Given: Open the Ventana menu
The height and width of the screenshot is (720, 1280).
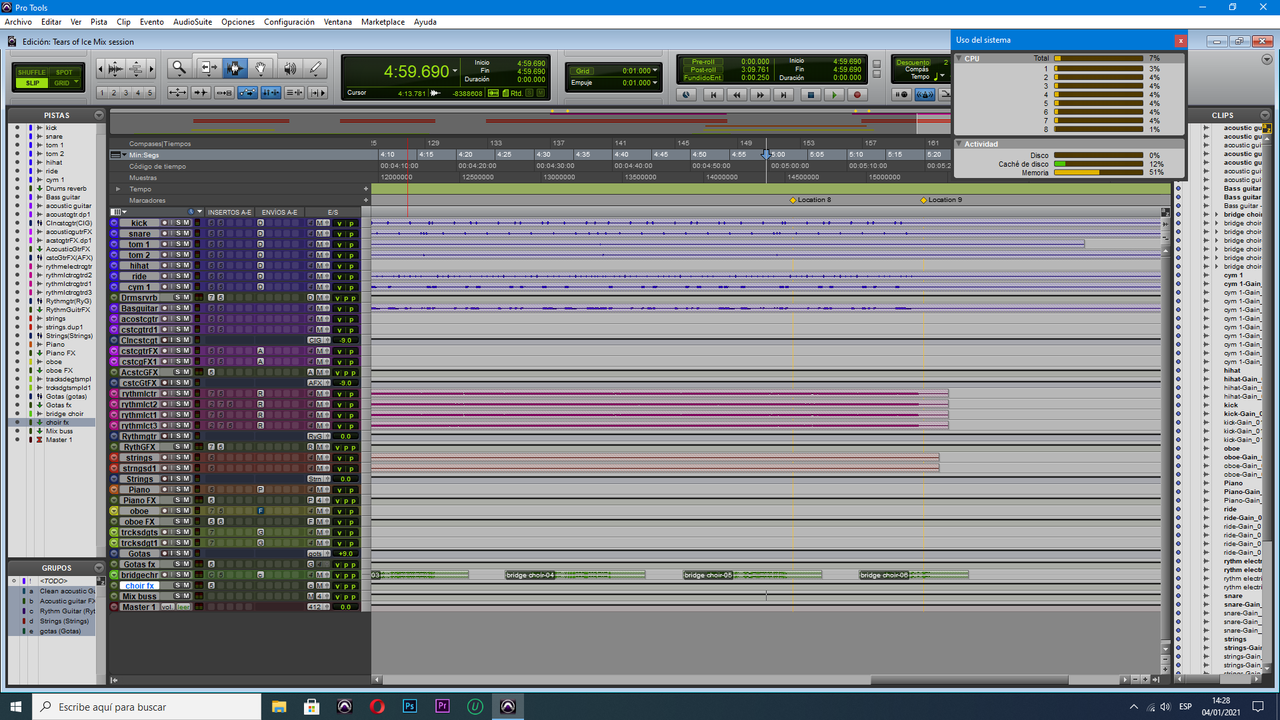Looking at the screenshot, I should coord(338,21).
